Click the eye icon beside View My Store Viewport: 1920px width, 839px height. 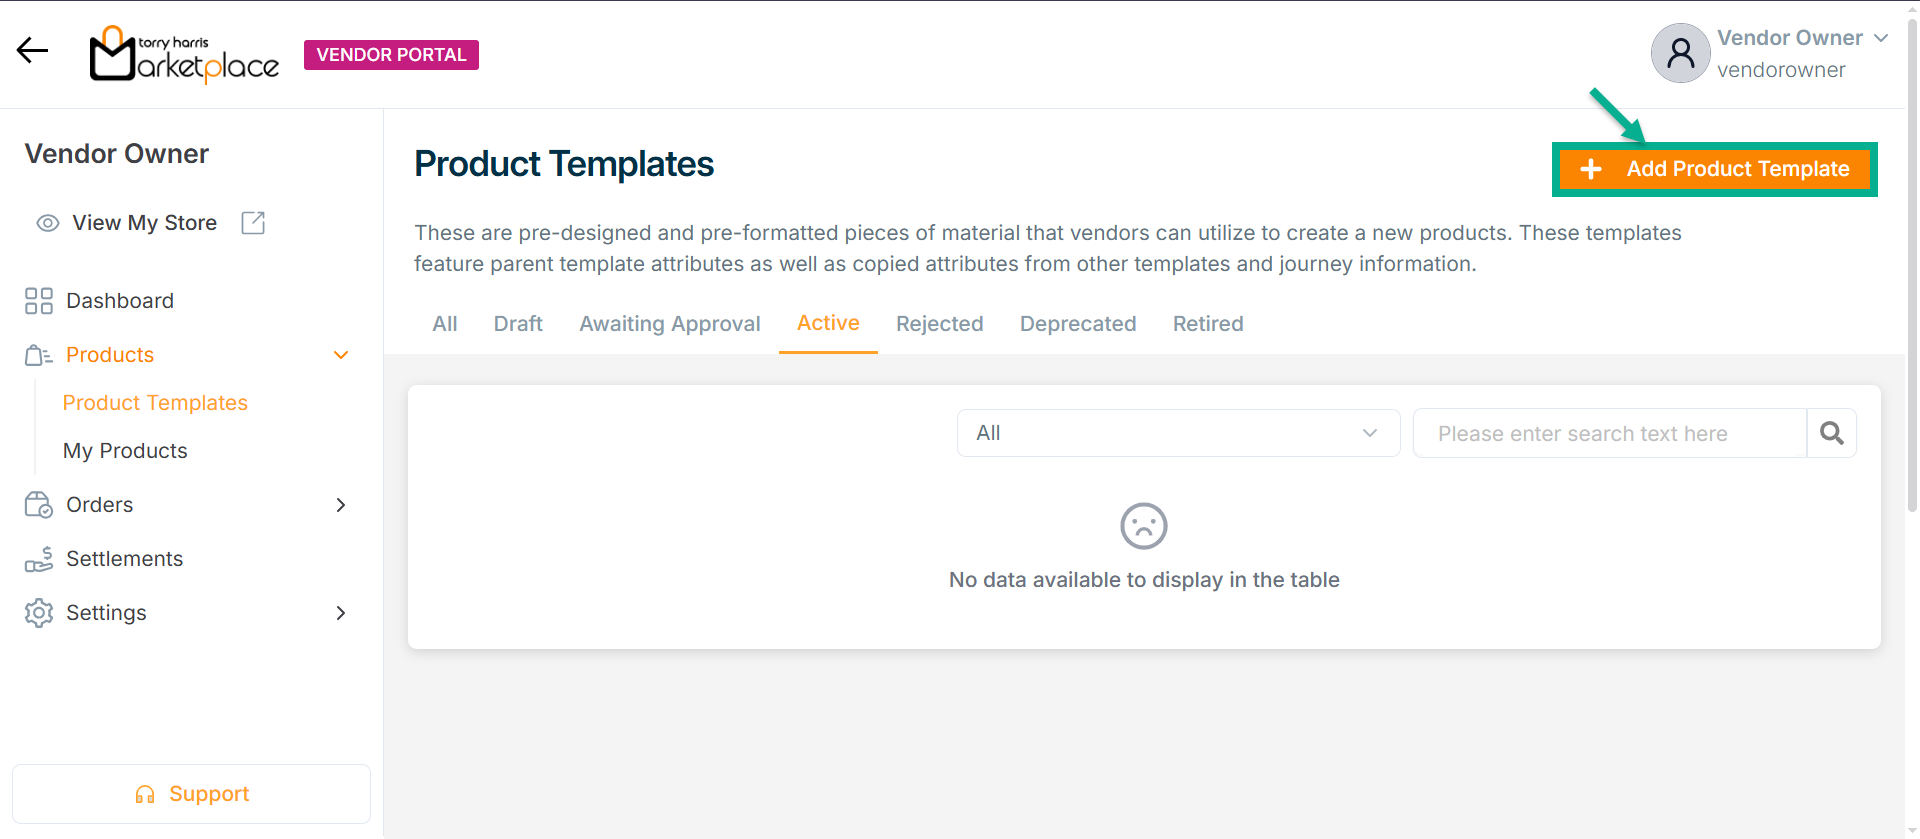(47, 223)
